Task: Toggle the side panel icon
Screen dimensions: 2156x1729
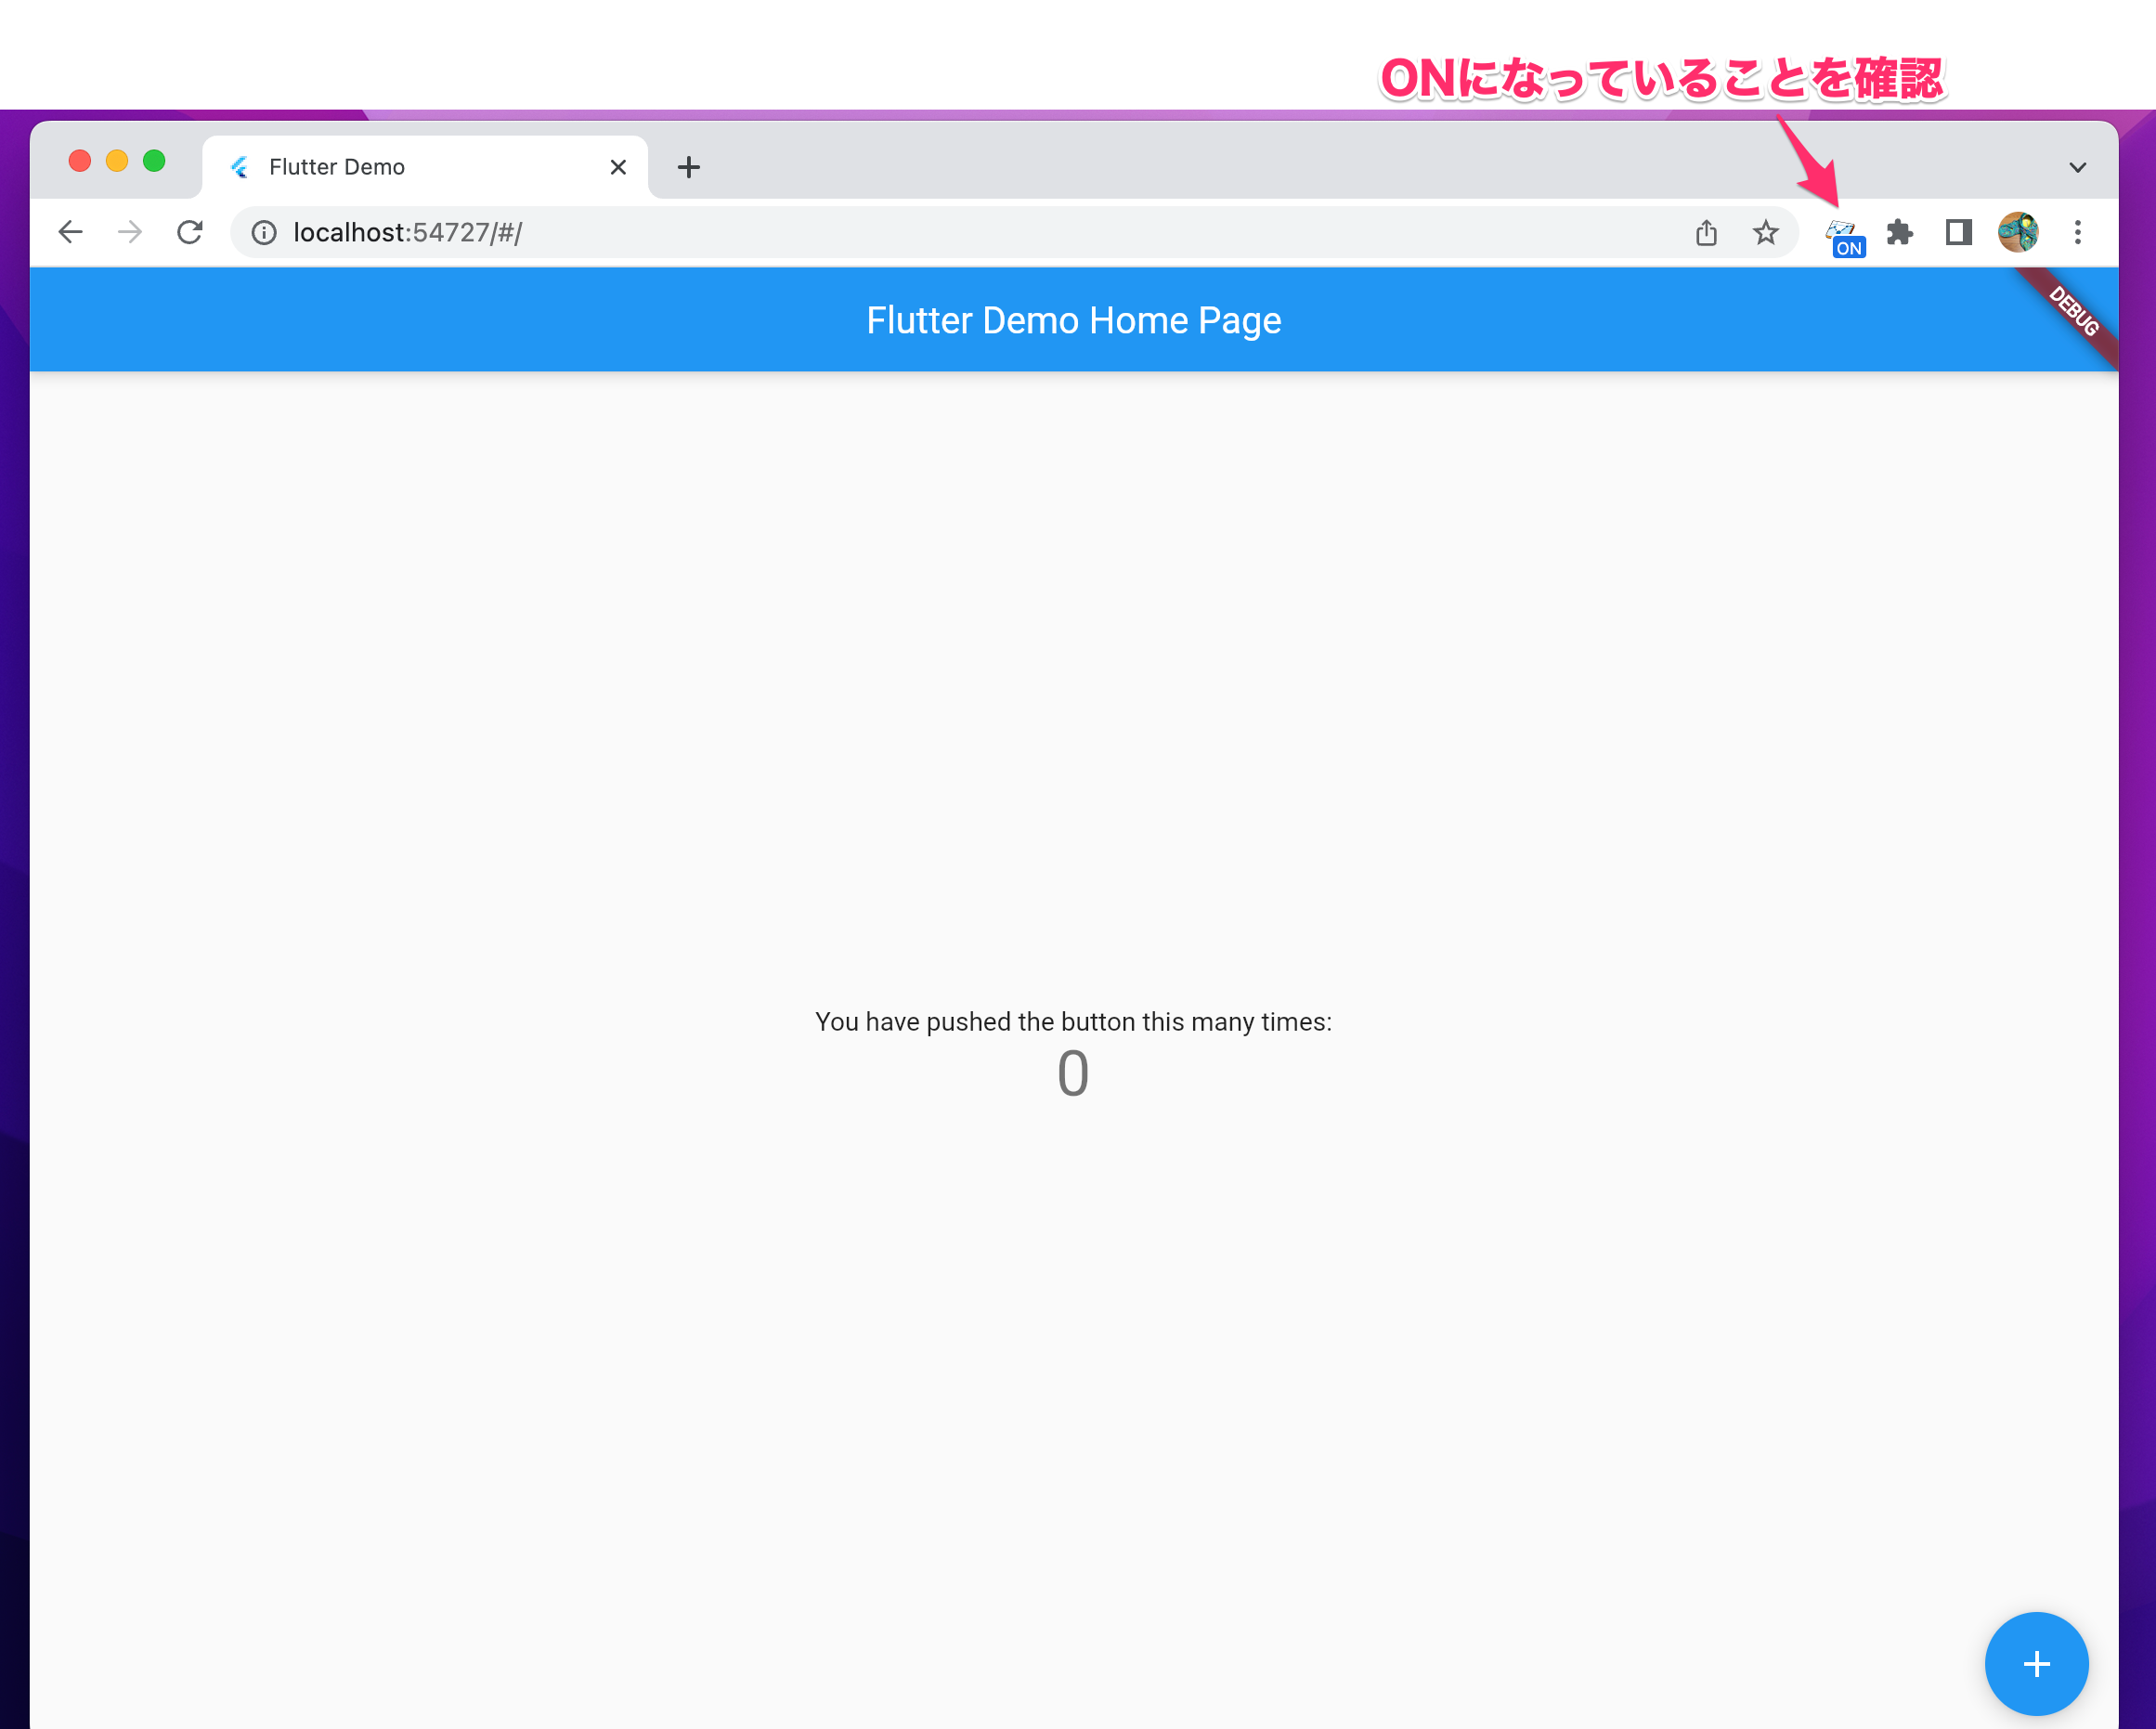Action: (x=1958, y=233)
